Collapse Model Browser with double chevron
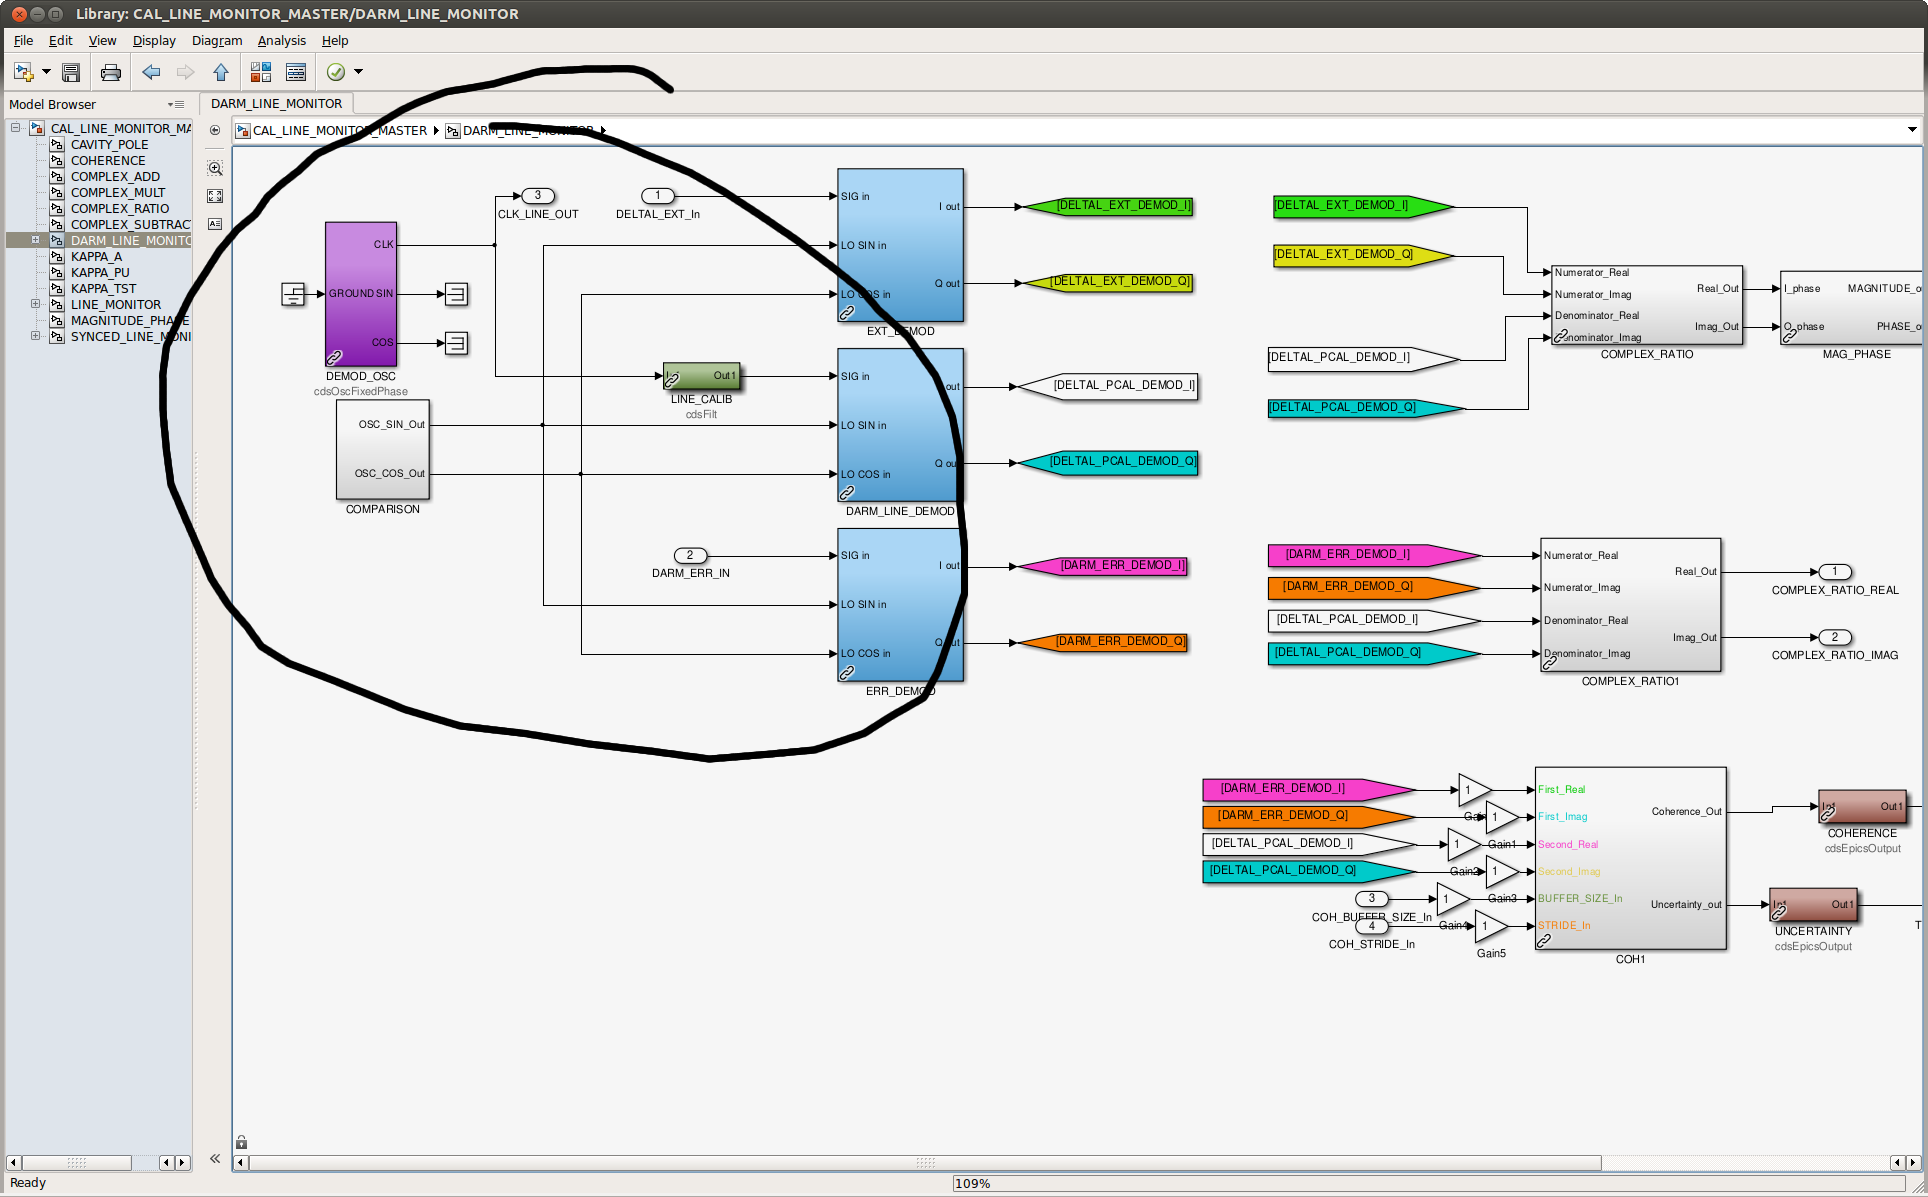1928x1197 pixels. click(215, 1159)
